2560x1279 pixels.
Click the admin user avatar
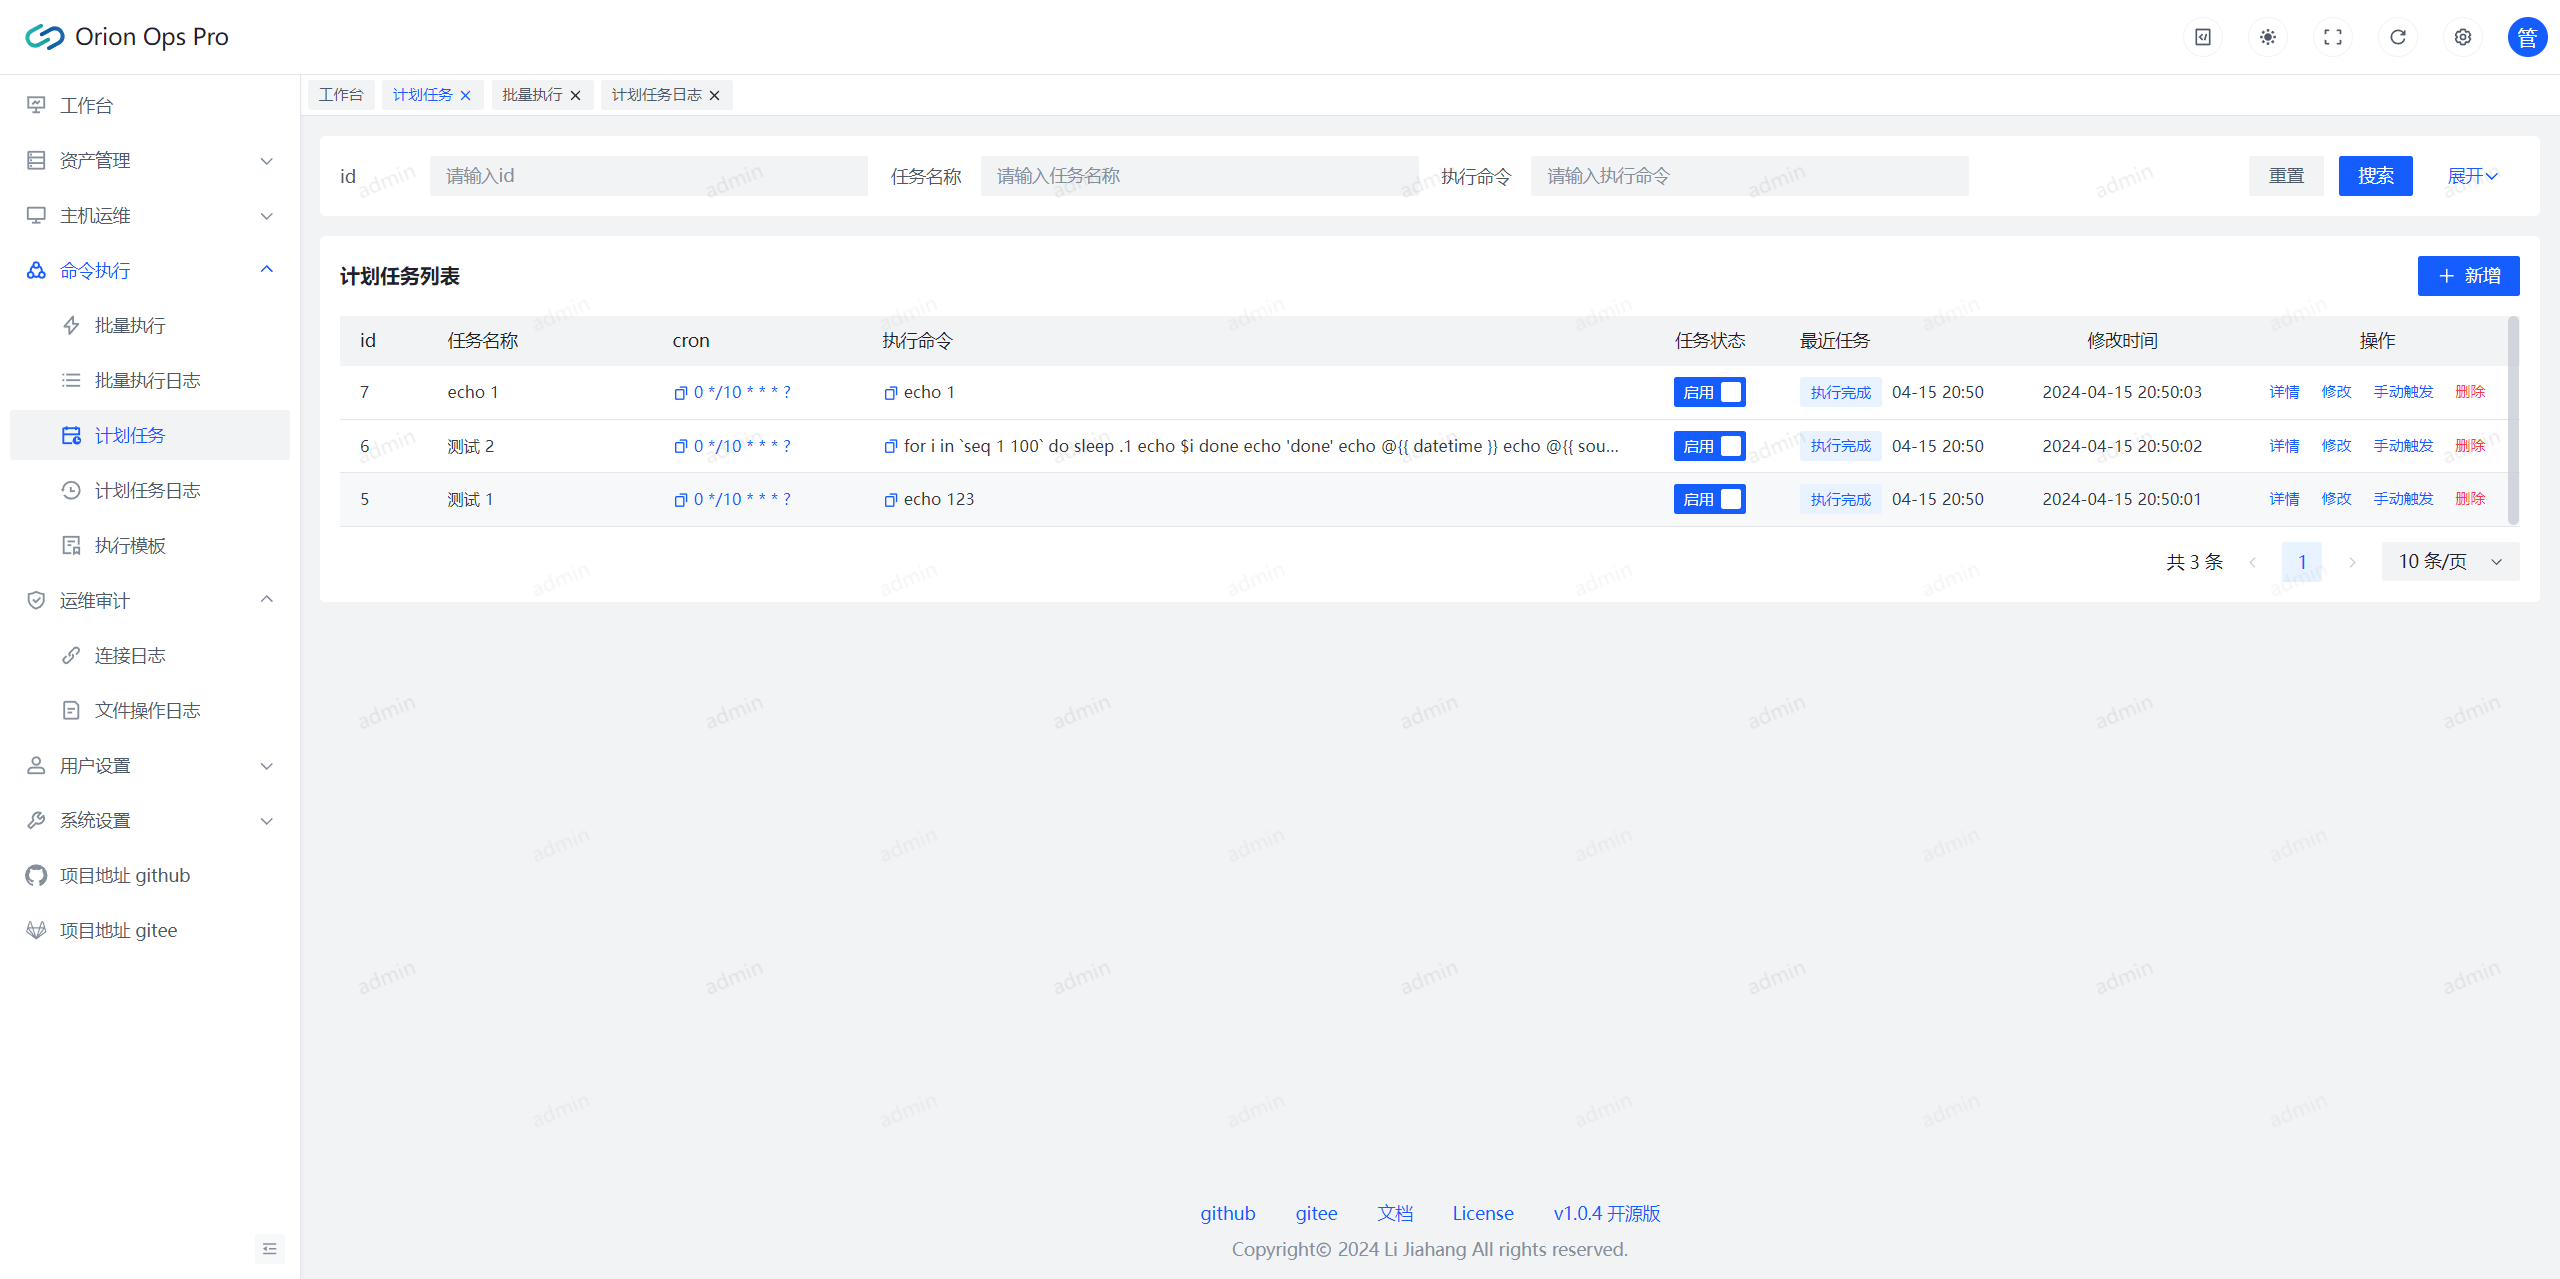pos(2526,37)
